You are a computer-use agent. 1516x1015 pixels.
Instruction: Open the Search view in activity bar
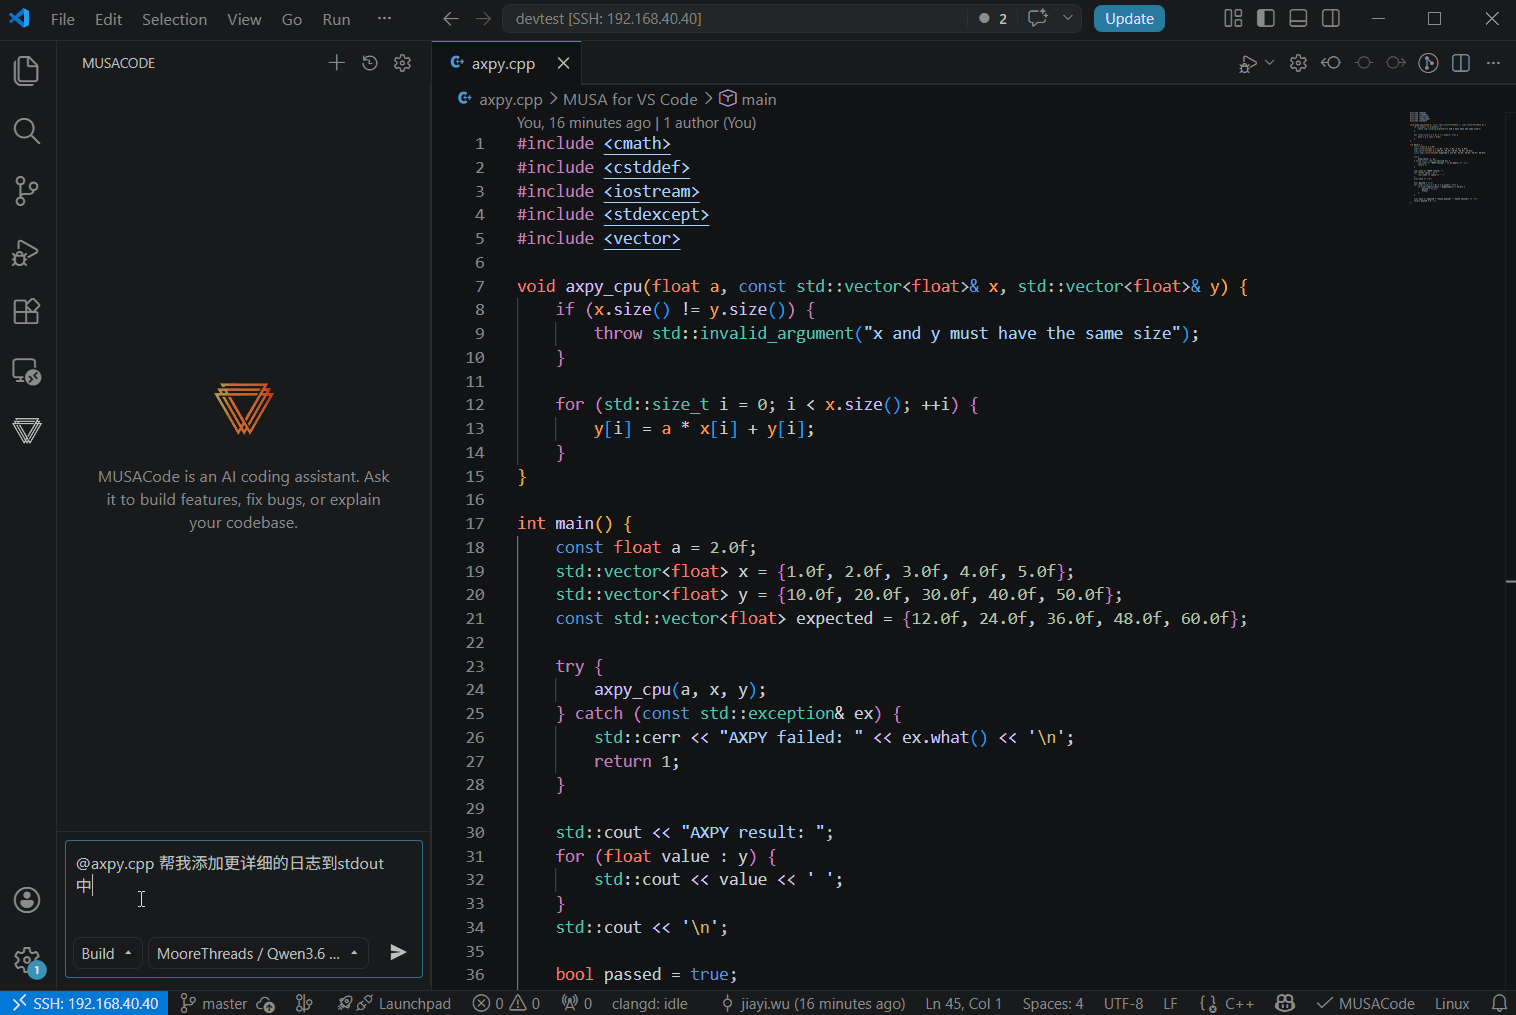(27, 131)
